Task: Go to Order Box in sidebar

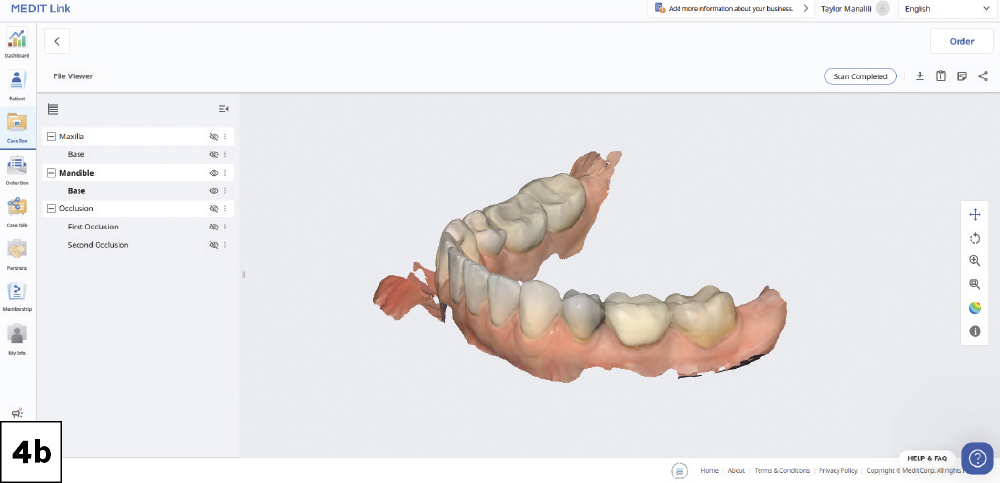Action: click(17, 169)
